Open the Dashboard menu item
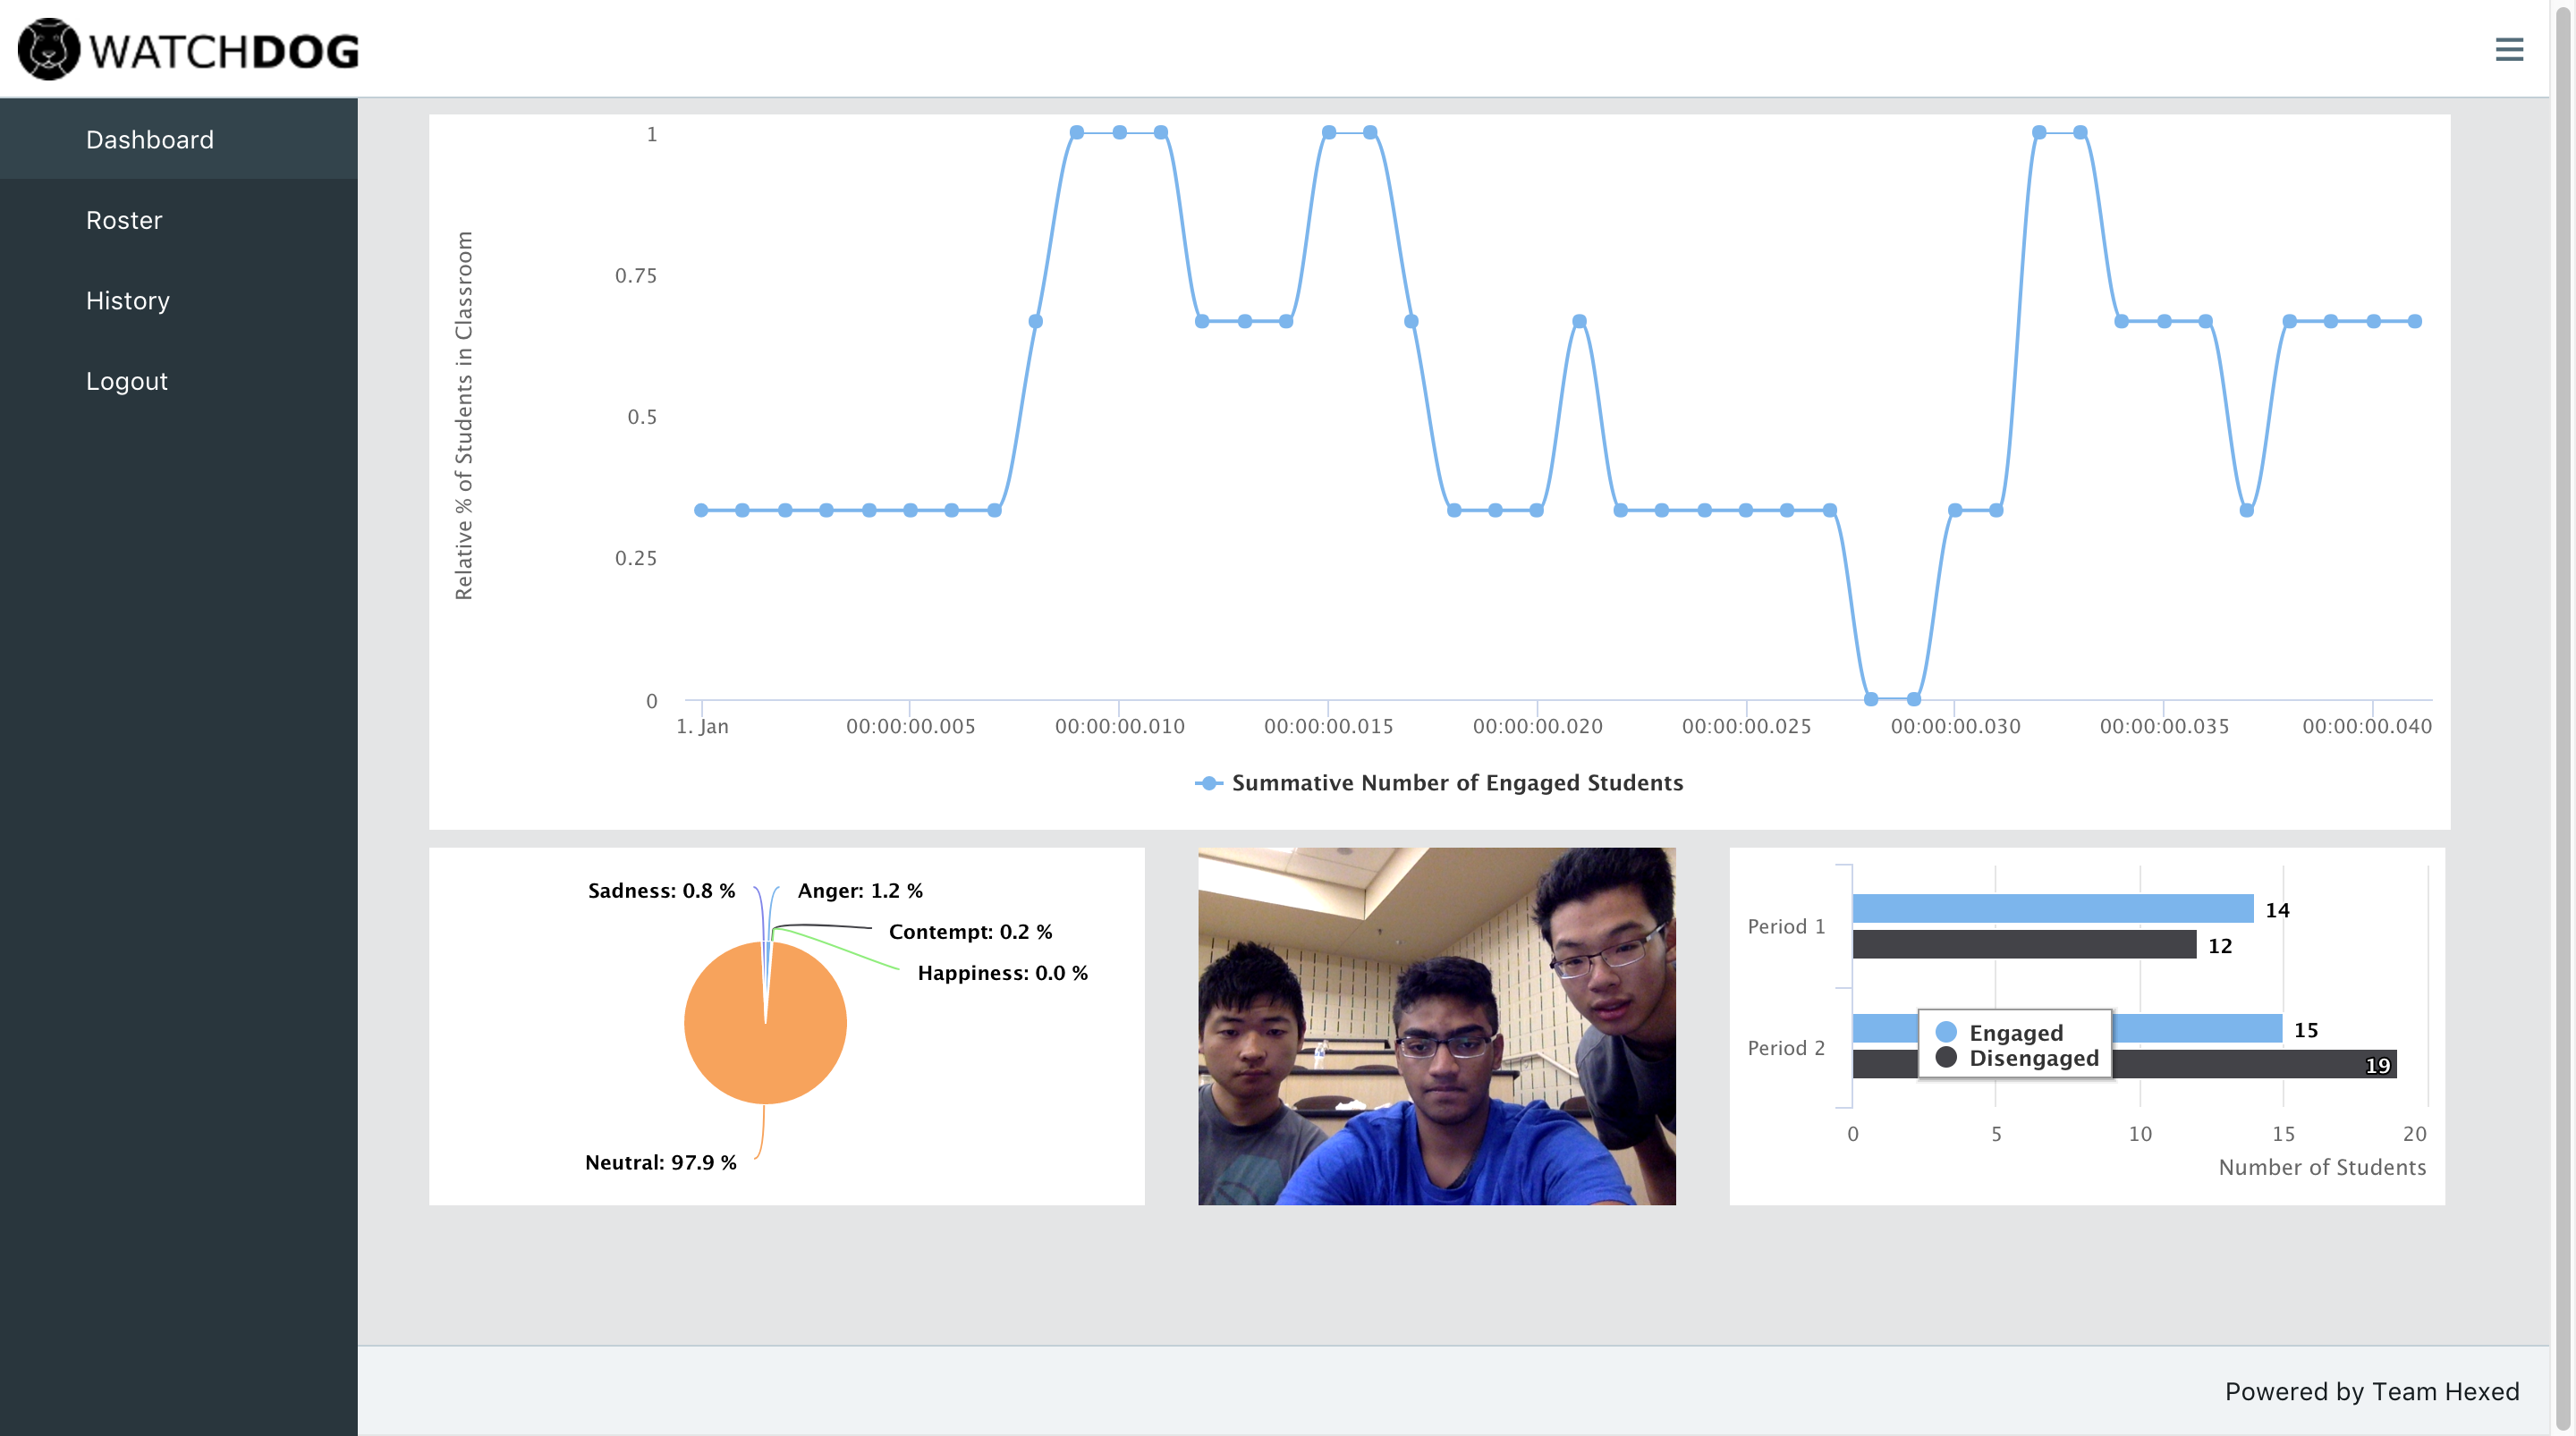The width and height of the screenshot is (2576, 1436). tap(150, 139)
